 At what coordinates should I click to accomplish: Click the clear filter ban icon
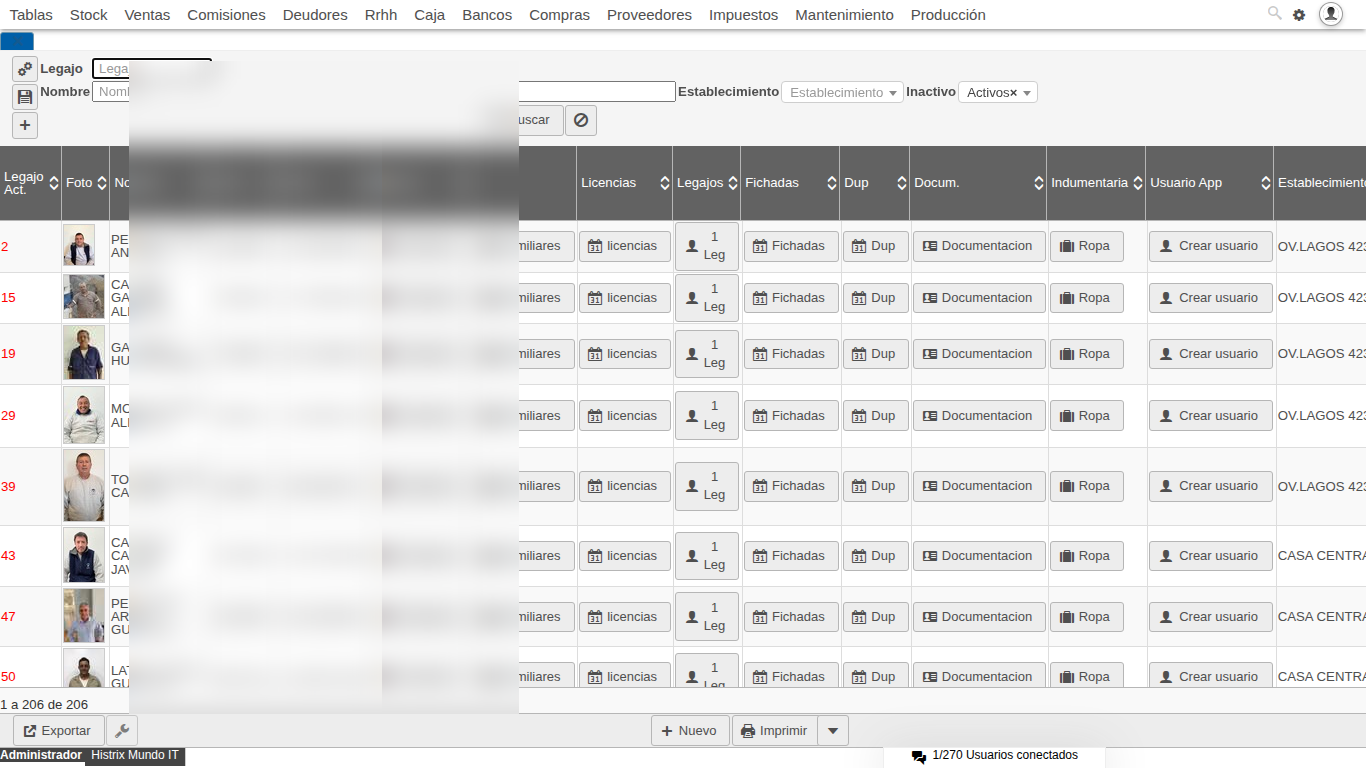click(x=581, y=120)
